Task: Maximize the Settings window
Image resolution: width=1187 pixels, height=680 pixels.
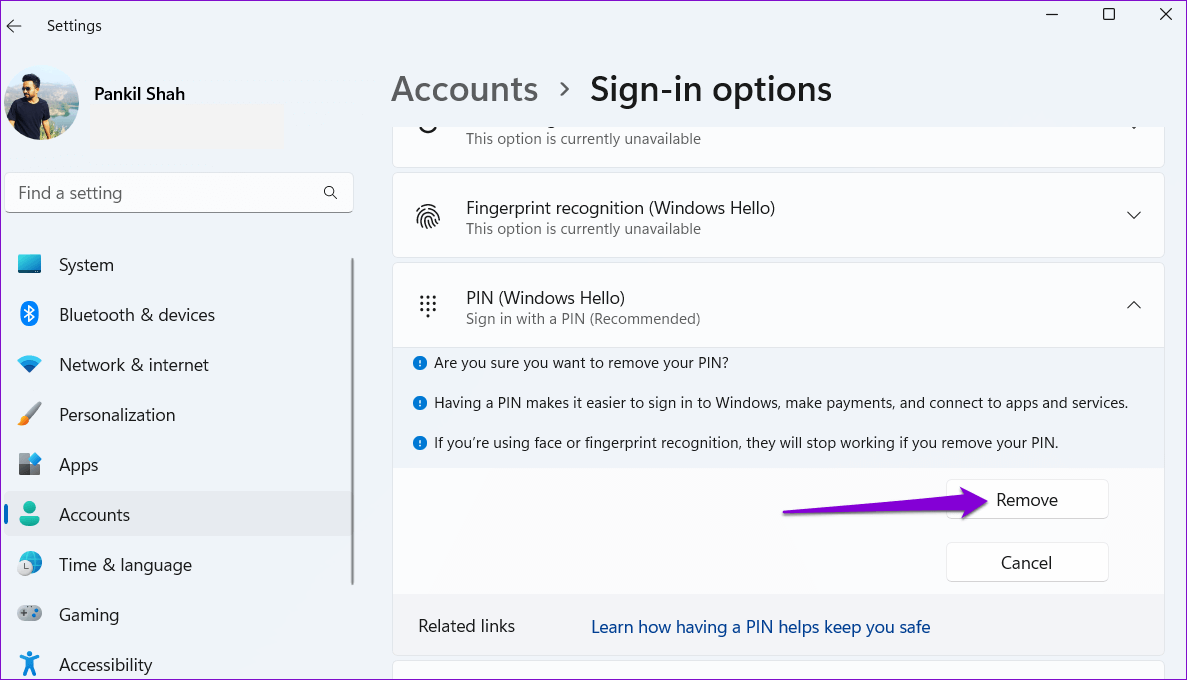Action: click(1108, 14)
